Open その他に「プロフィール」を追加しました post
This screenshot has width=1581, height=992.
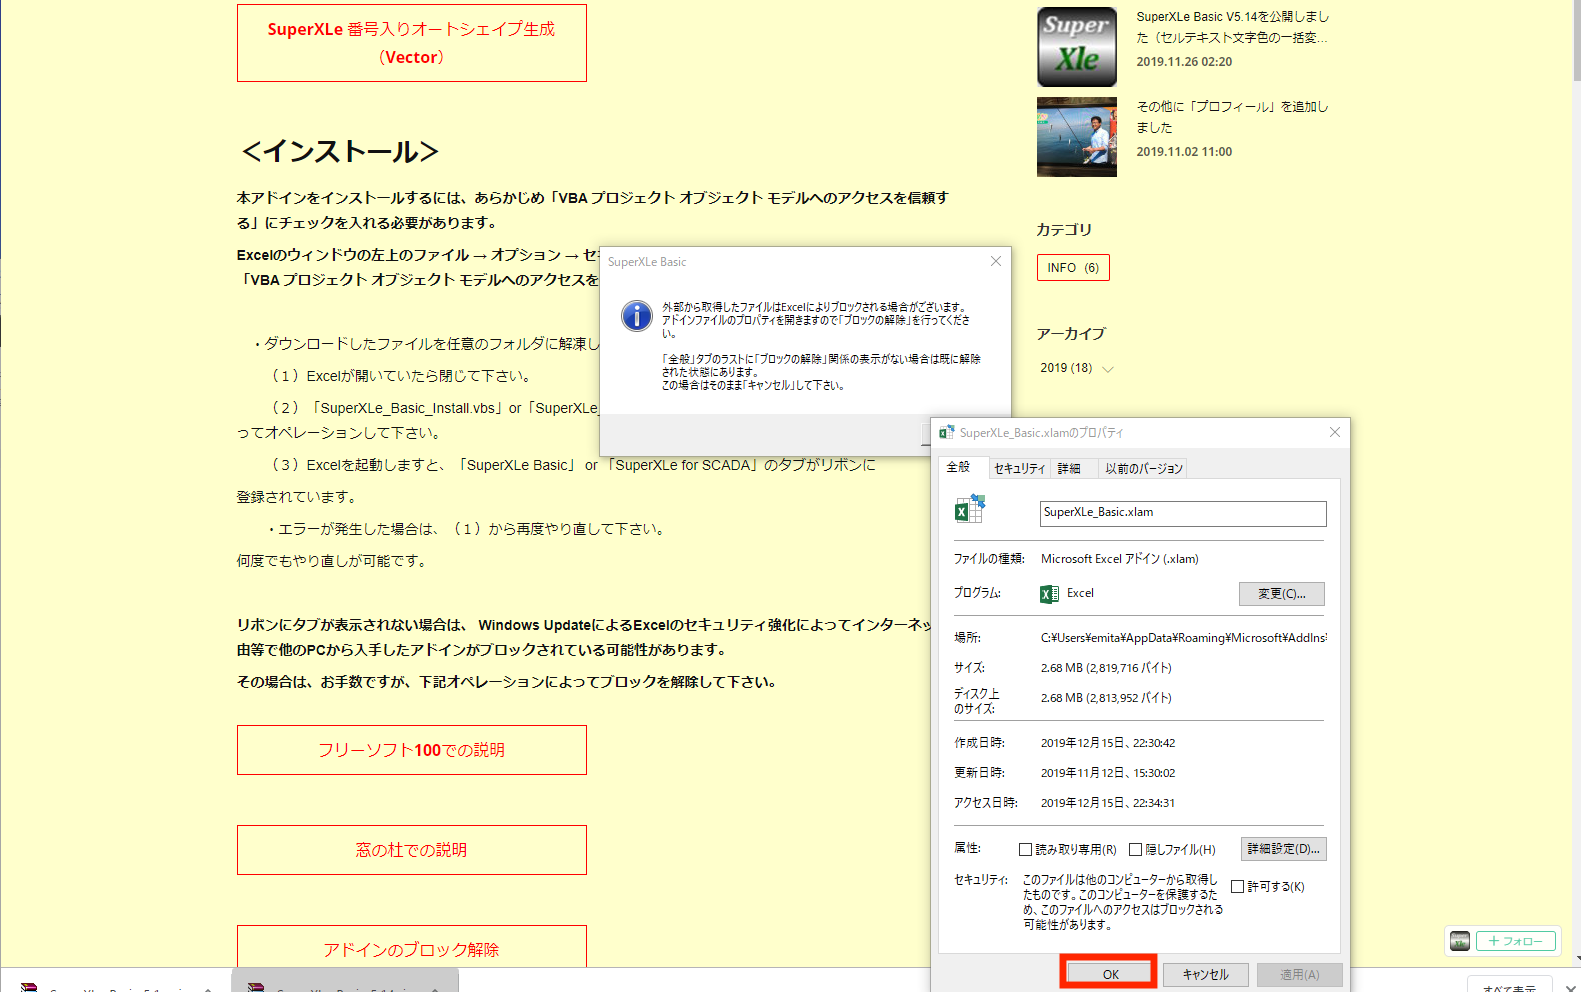click(x=1232, y=117)
